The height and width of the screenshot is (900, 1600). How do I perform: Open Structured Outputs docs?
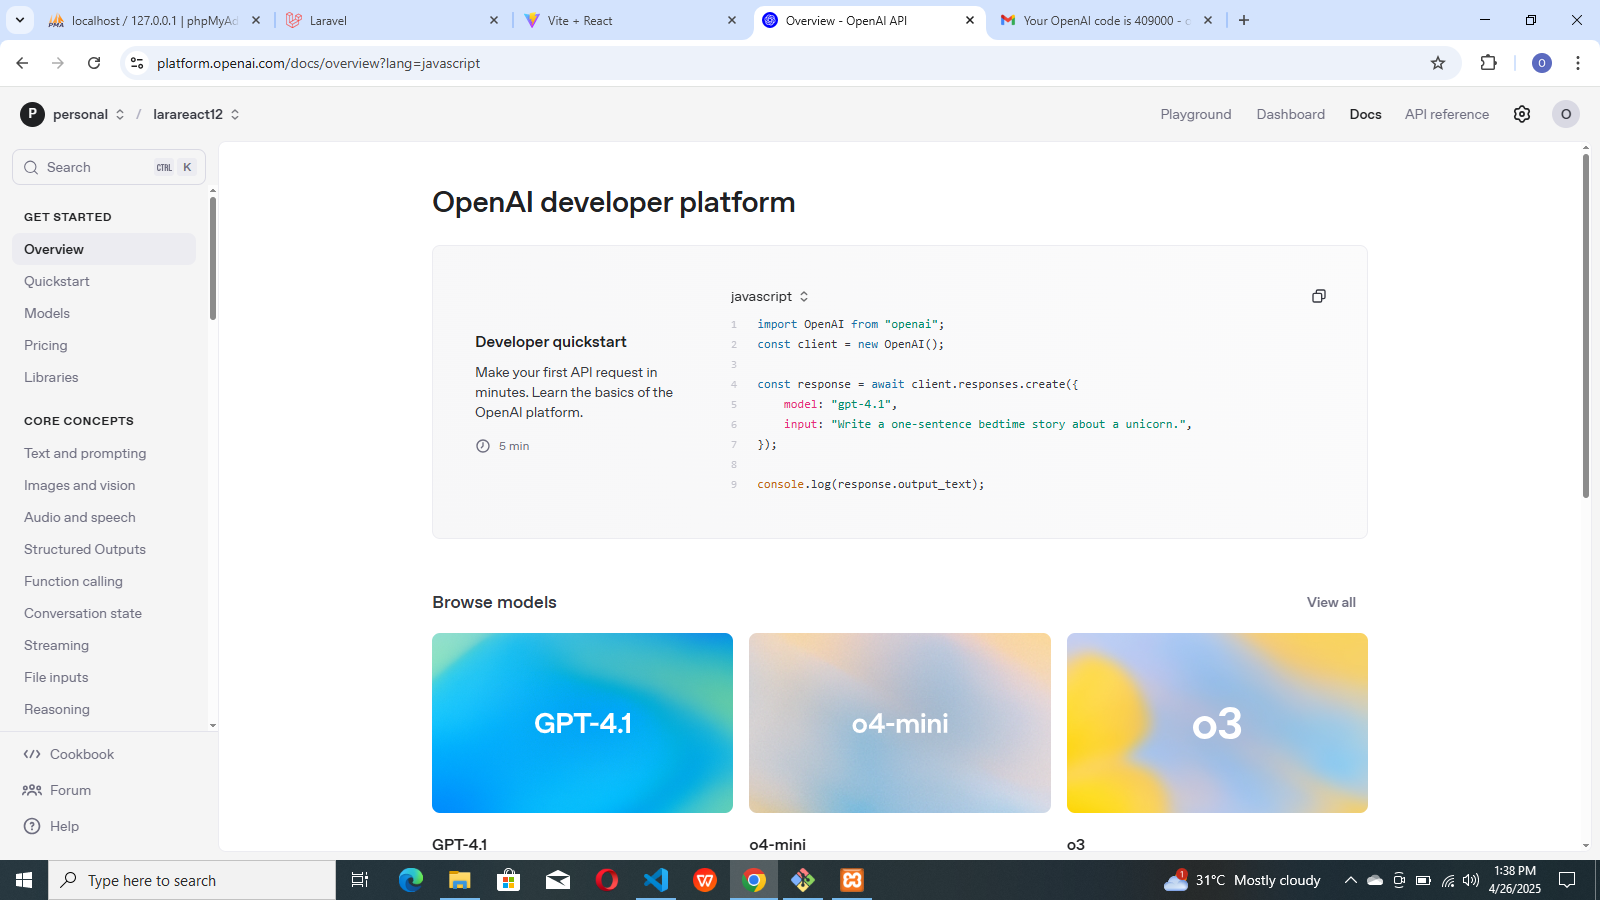click(104, 549)
